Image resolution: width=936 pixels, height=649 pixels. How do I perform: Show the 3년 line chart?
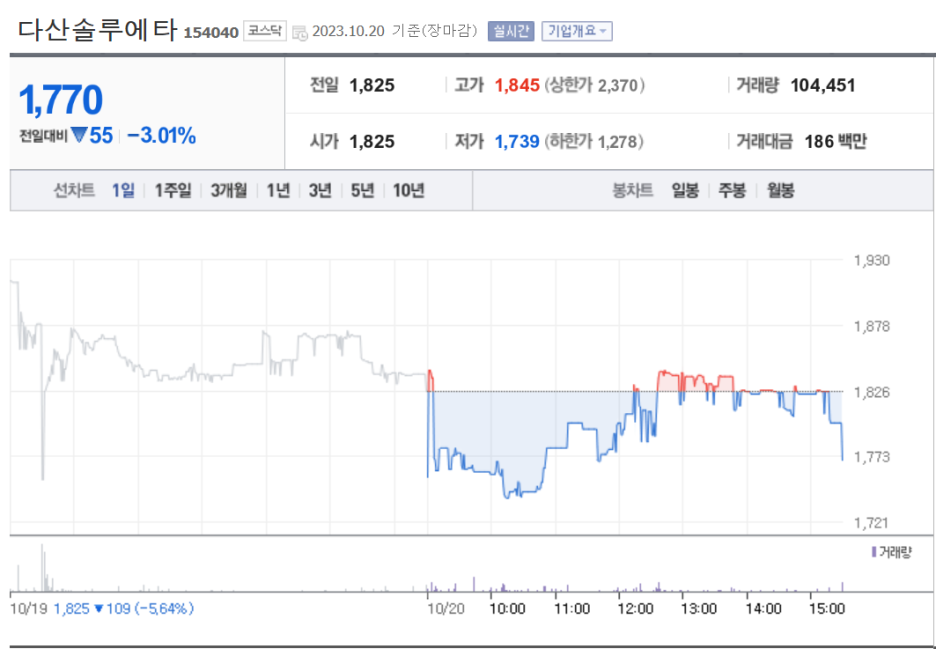pyautogui.click(x=320, y=190)
